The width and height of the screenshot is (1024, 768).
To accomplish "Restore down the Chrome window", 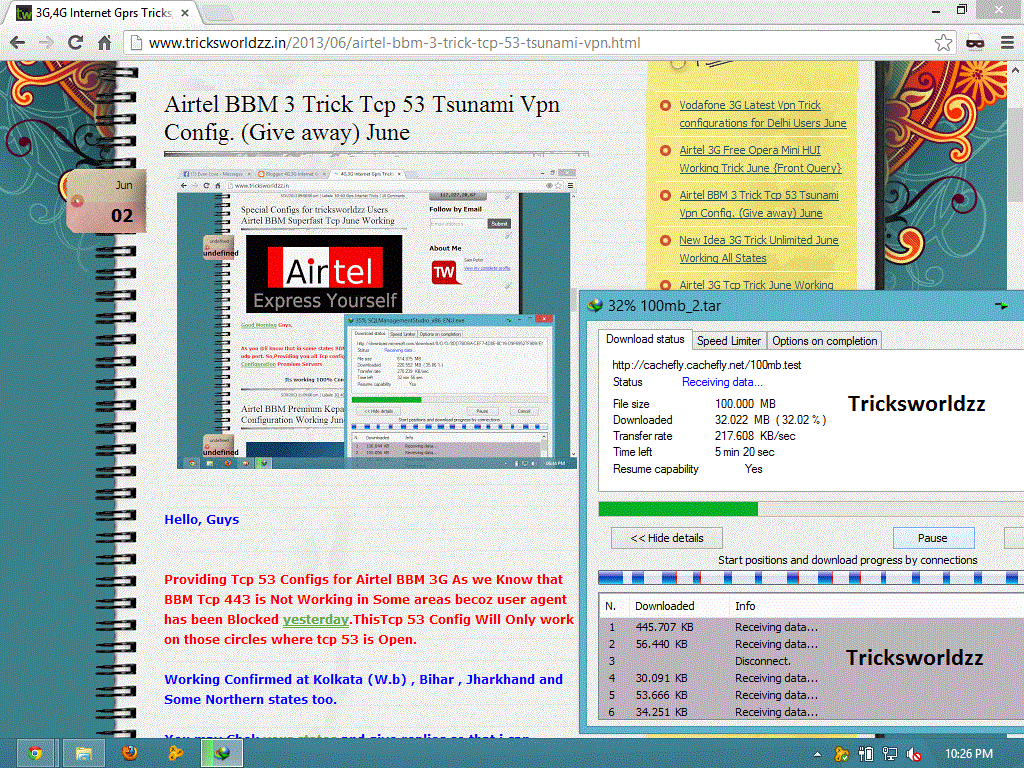I will point(961,10).
